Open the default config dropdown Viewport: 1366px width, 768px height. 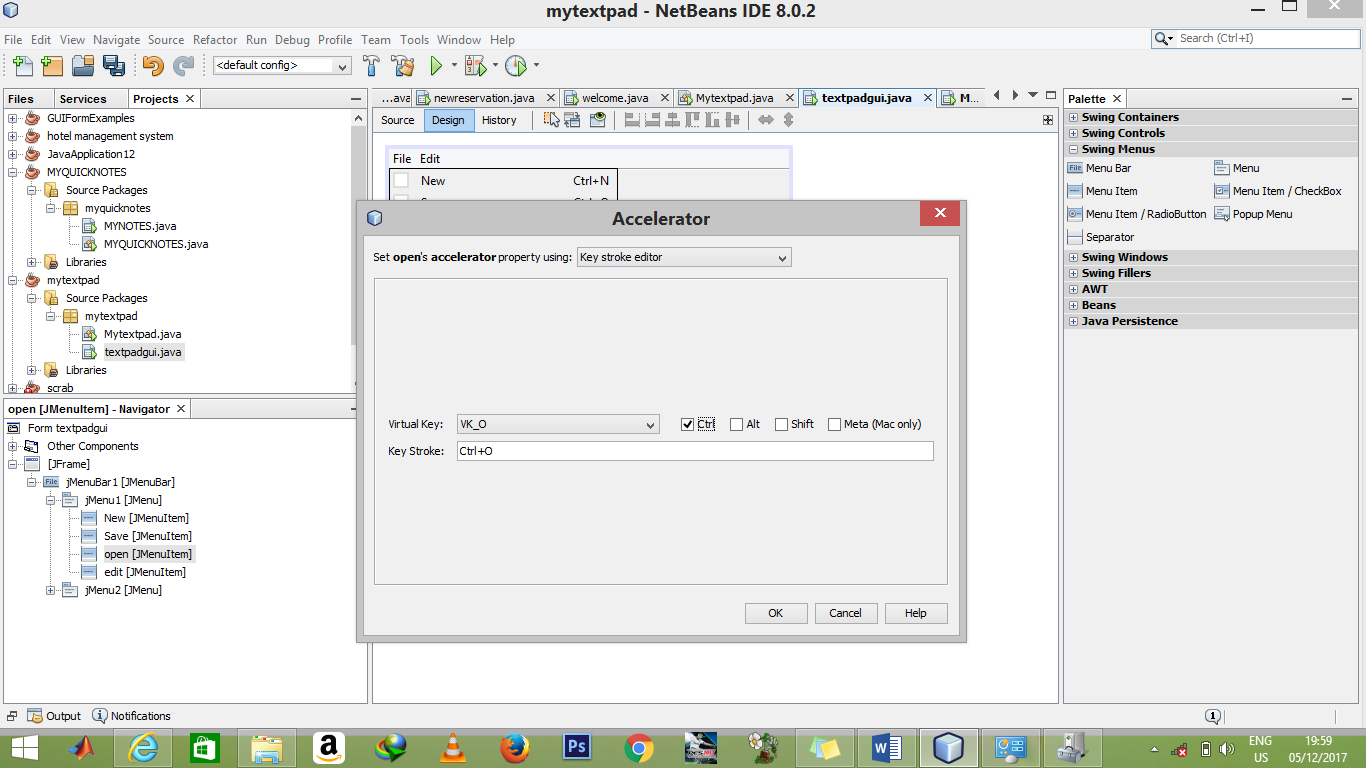tap(282, 66)
